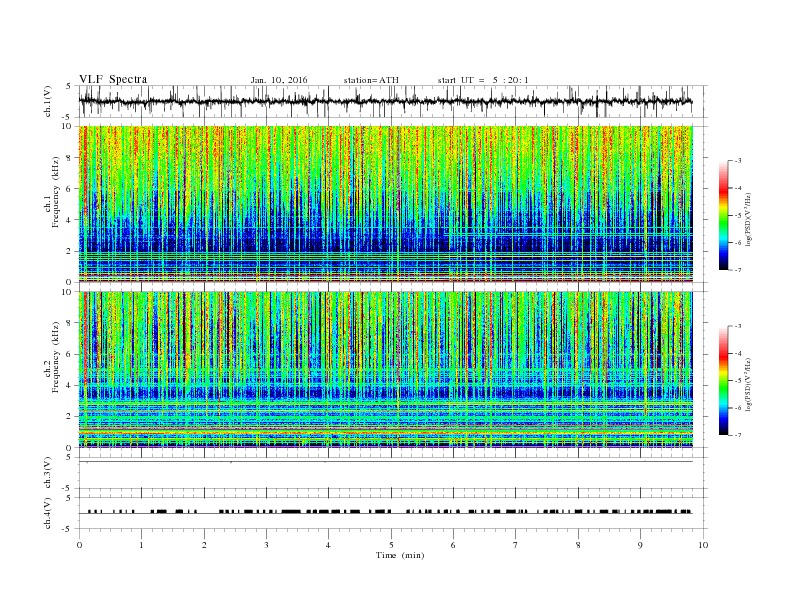Click the ch.2 frequency tick label "8"
The height and width of the screenshot is (612, 792).
pos(70,323)
